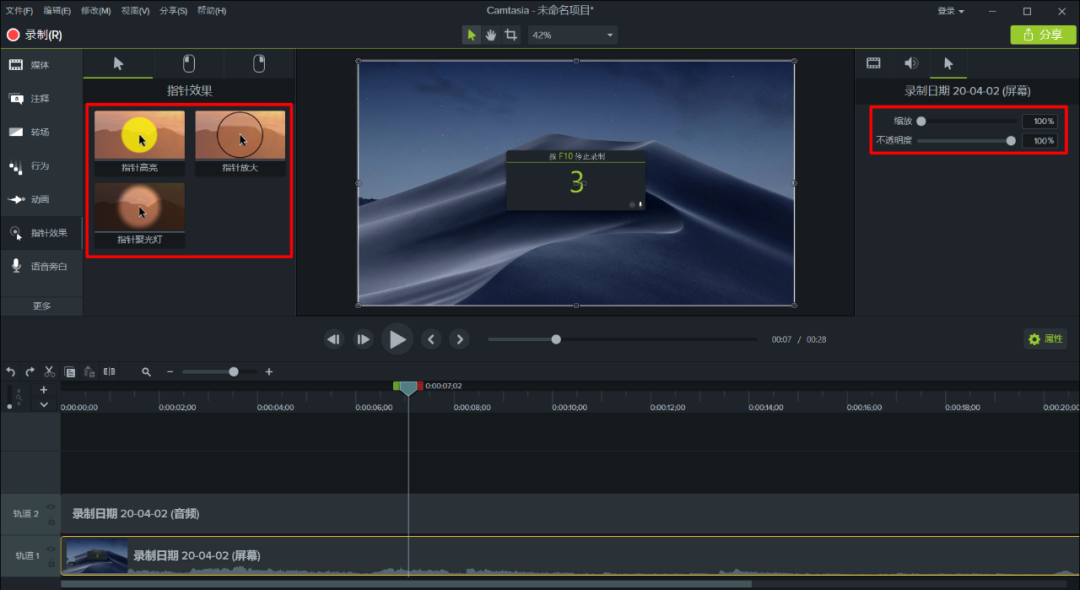Screen dimensions: 1080x590
Task: Choose the crop tool above the canvas
Action: pyautogui.click(x=510, y=35)
